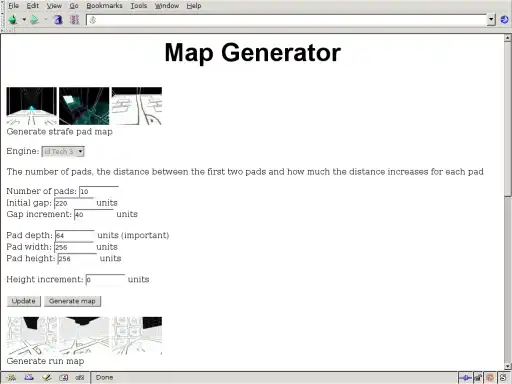Click the Back navigation arrow
The height and width of the screenshot is (384, 512).
(13, 20)
